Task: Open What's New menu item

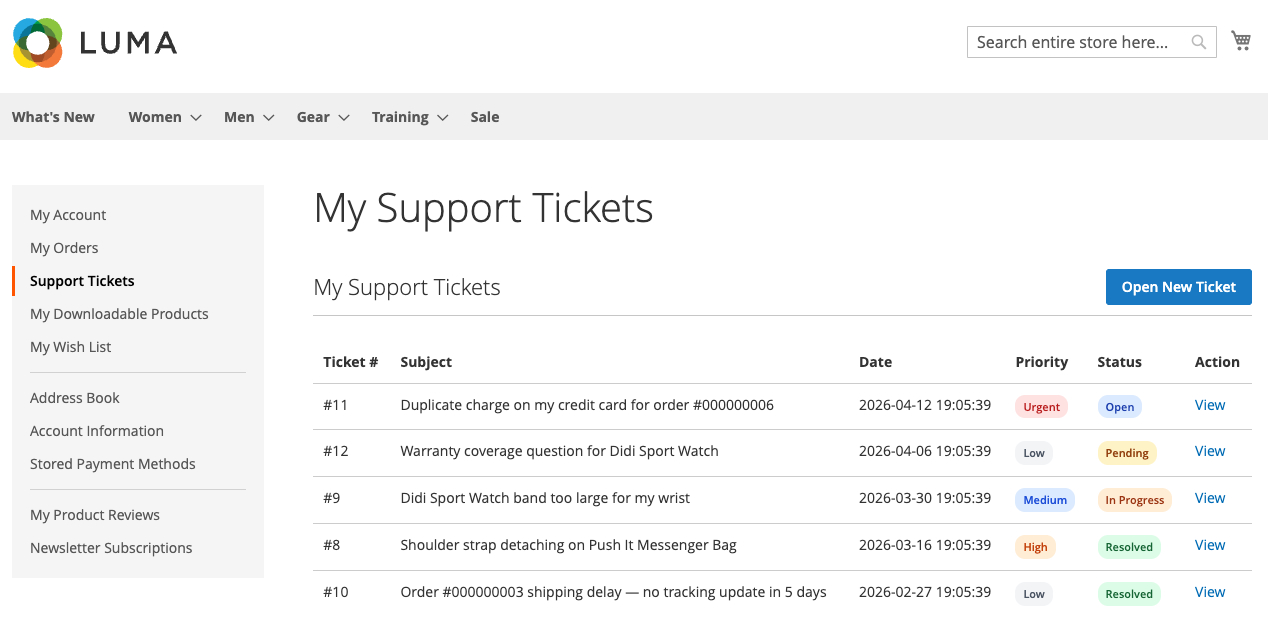Action: click(x=53, y=117)
